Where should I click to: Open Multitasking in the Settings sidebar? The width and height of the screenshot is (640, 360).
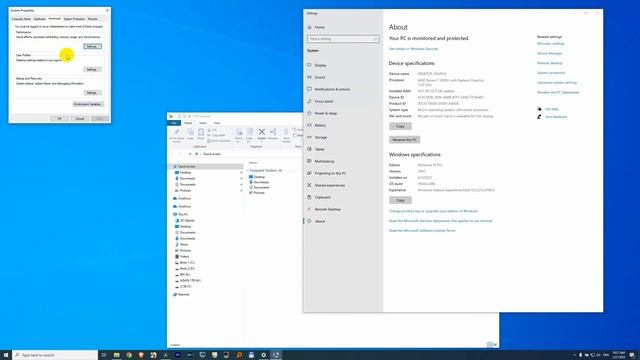click(x=324, y=161)
